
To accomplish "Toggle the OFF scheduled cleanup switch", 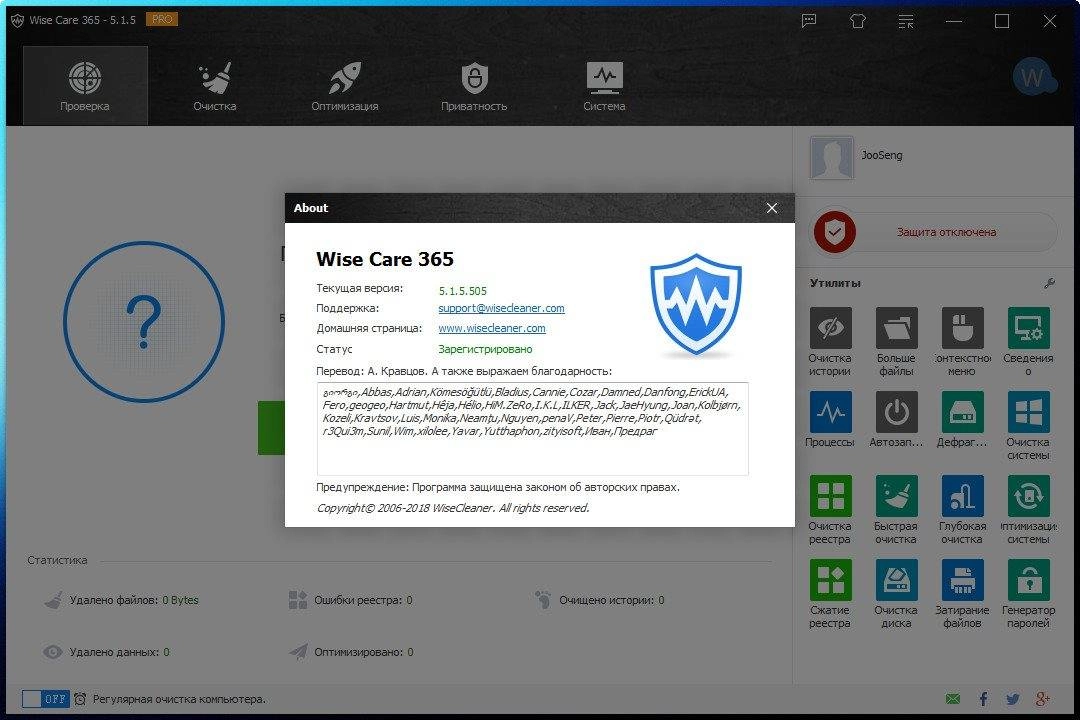I will (x=45, y=699).
